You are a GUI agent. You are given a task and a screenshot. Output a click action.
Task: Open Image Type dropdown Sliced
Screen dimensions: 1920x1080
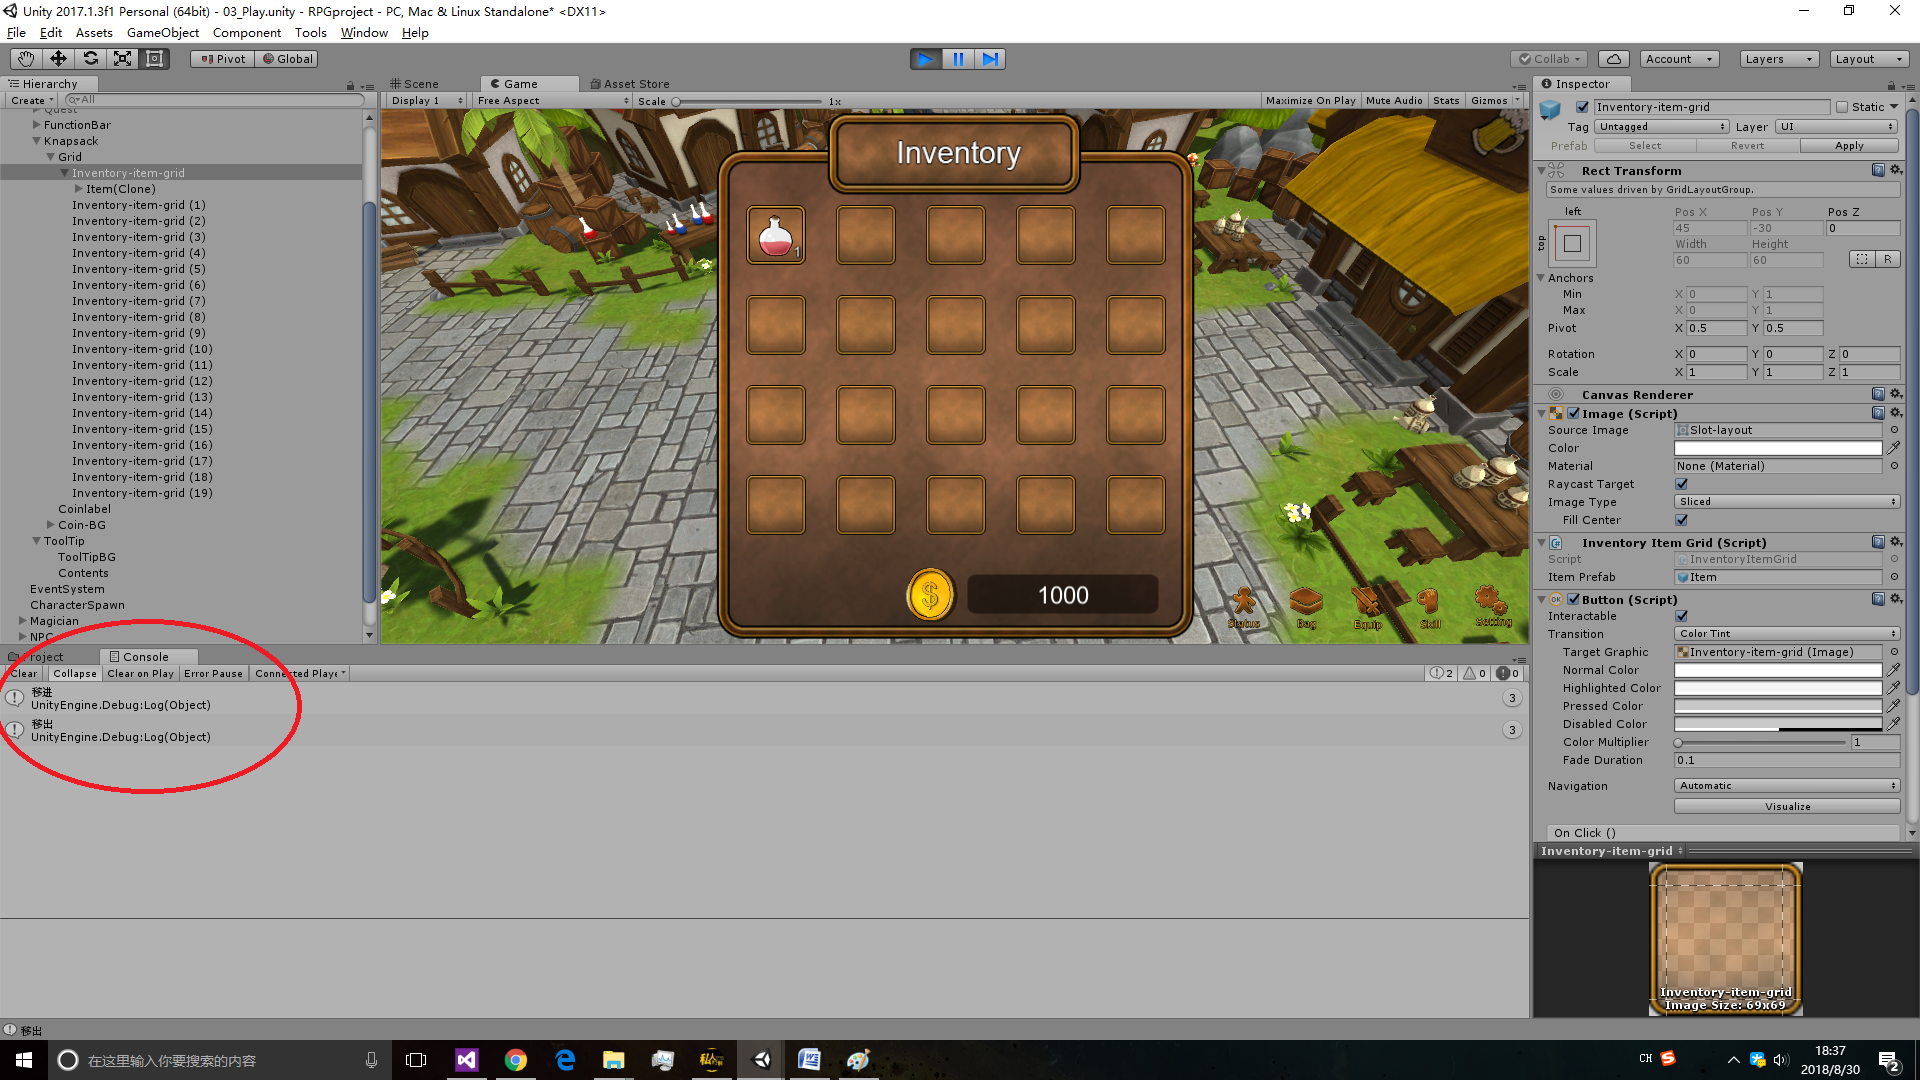(x=1787, y=502)
